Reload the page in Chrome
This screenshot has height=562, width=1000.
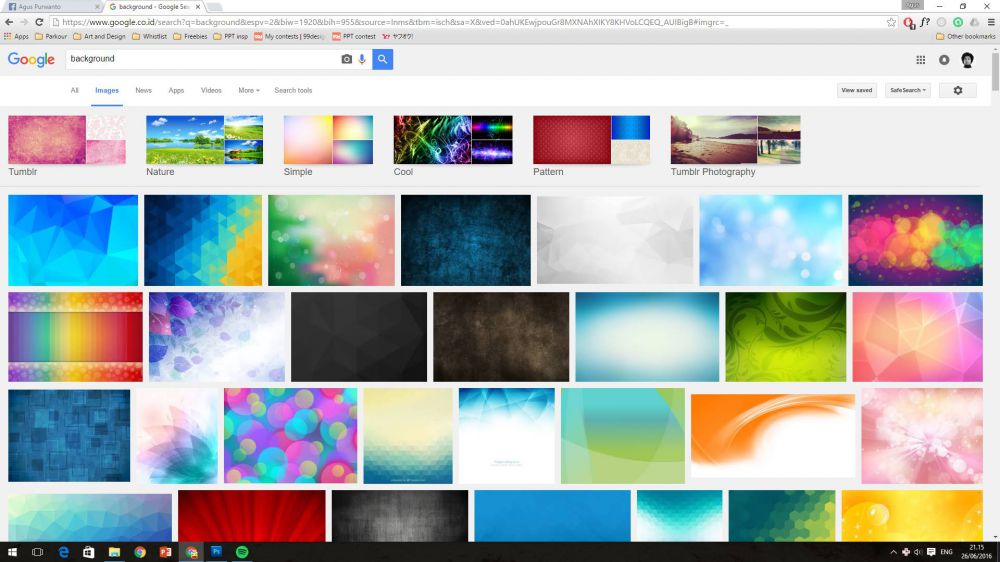40,22
